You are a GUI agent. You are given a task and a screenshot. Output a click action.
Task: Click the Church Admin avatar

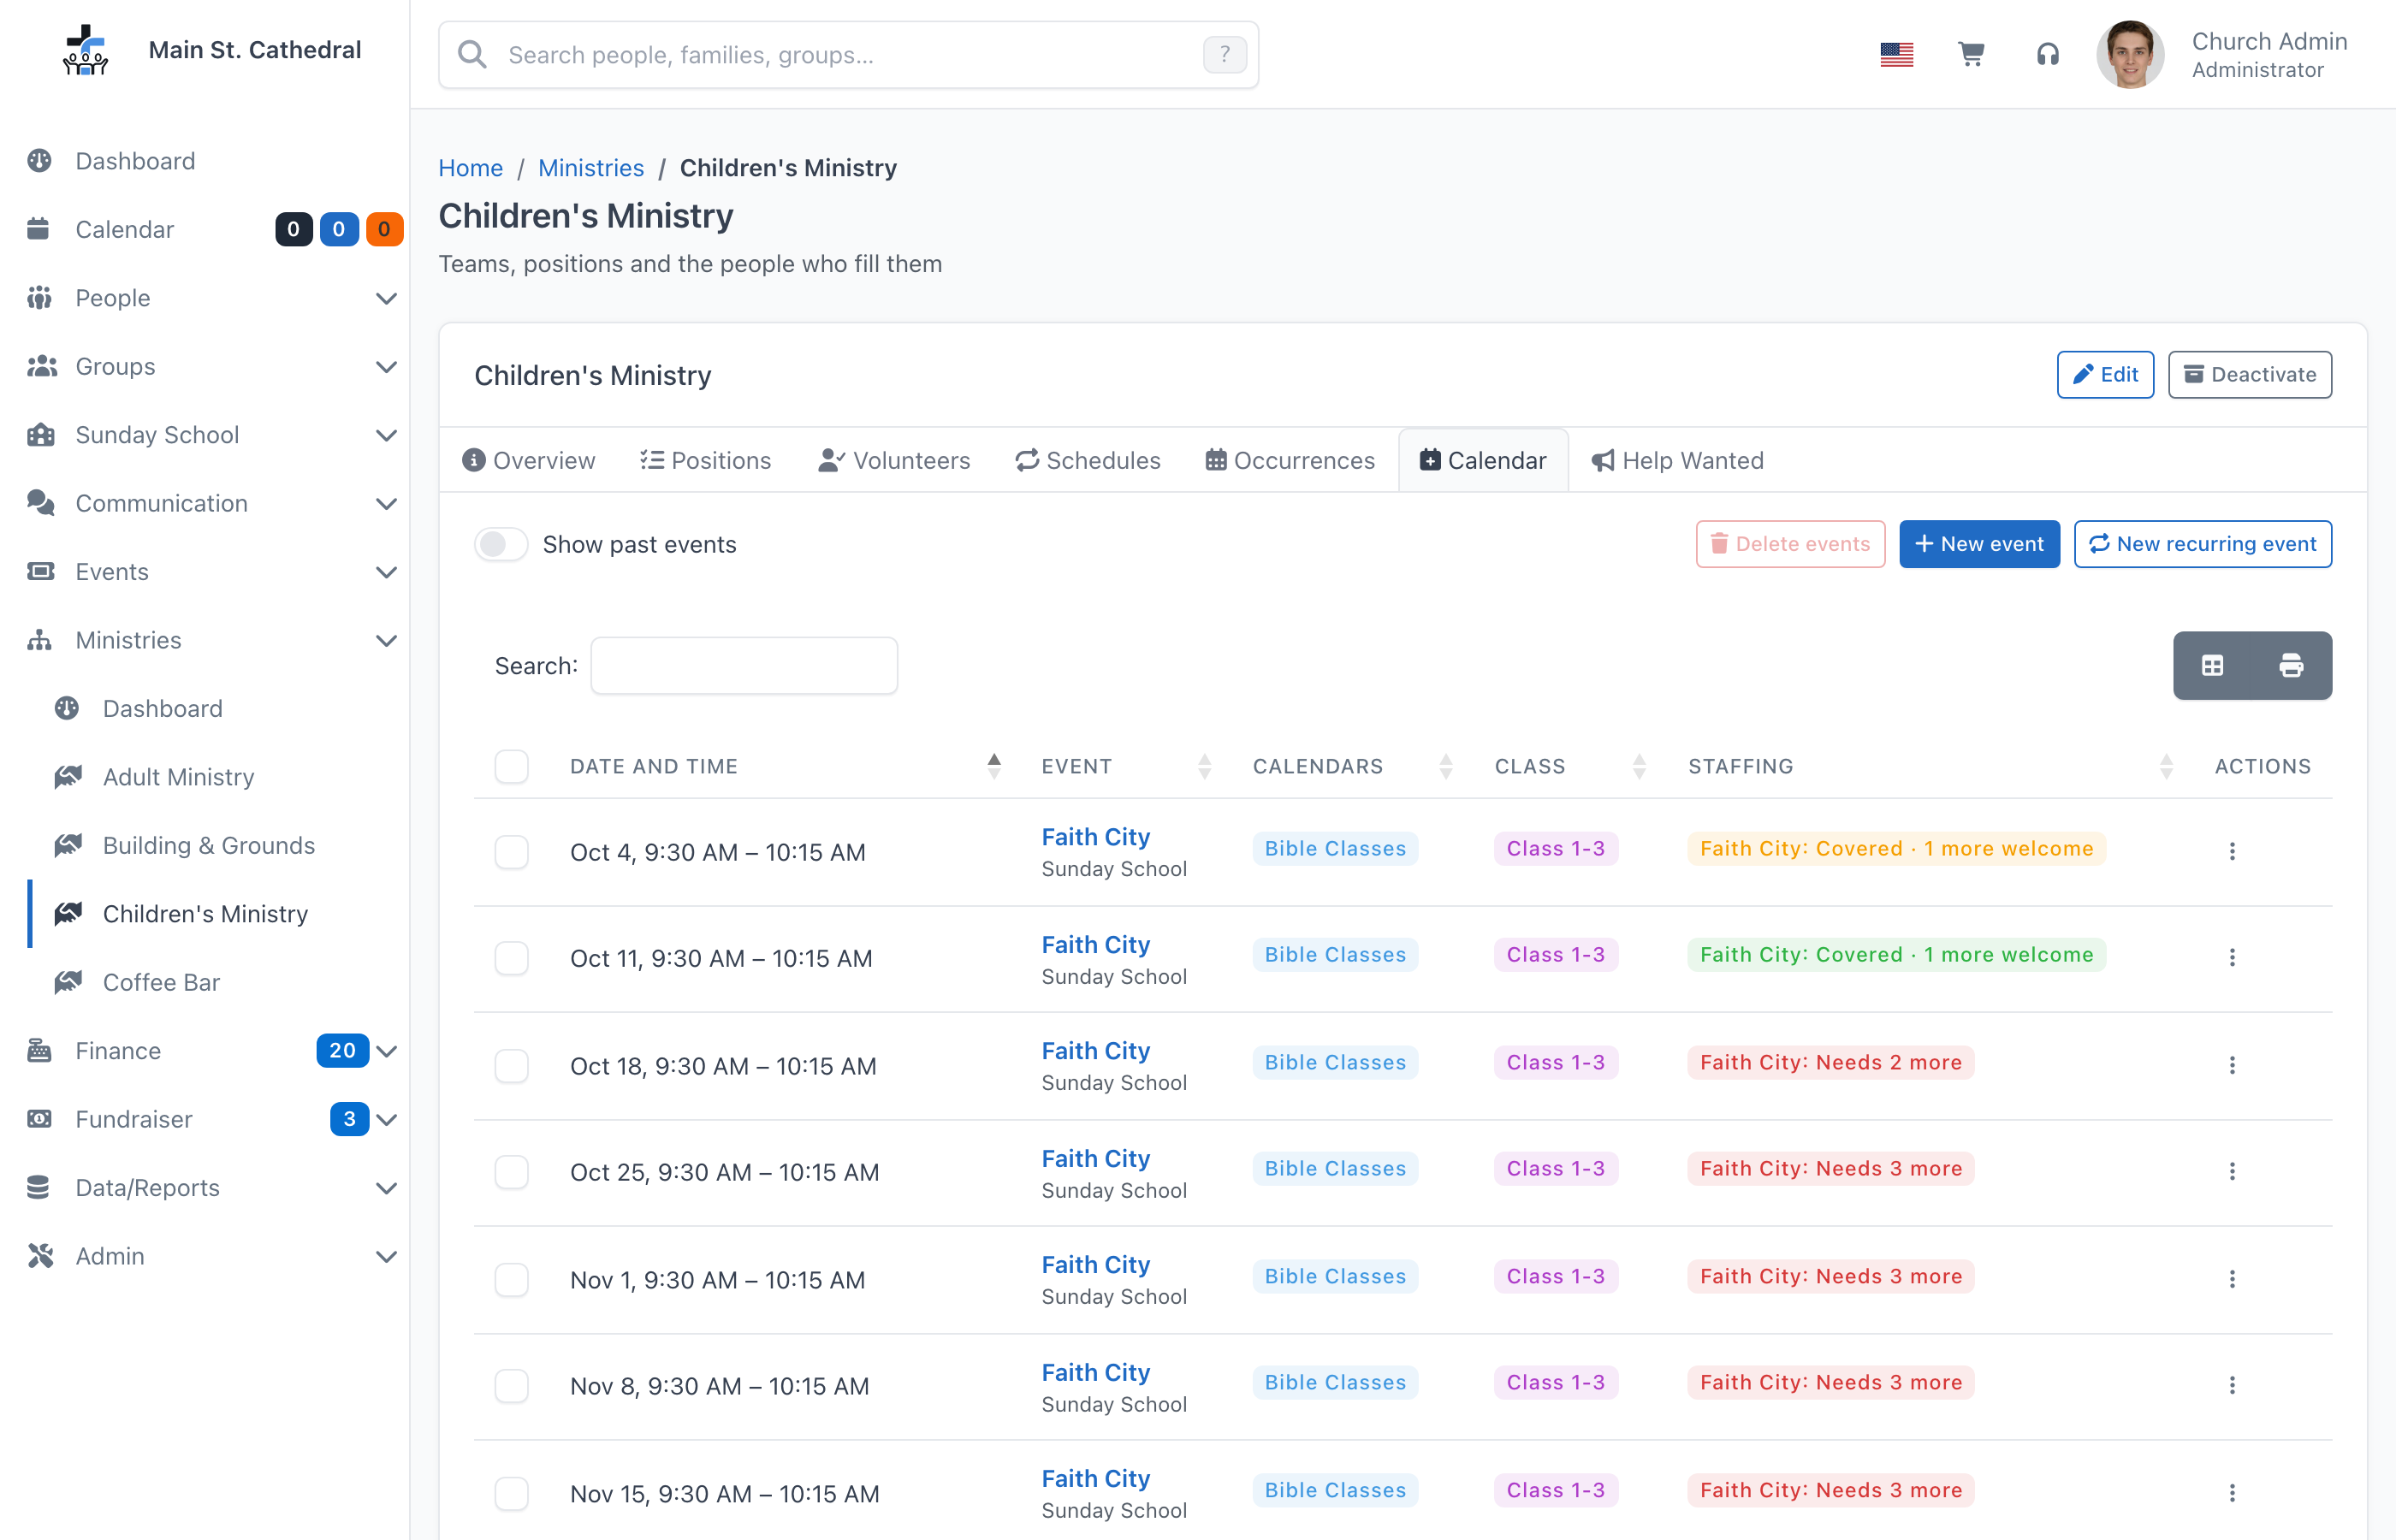point(2129,54)
